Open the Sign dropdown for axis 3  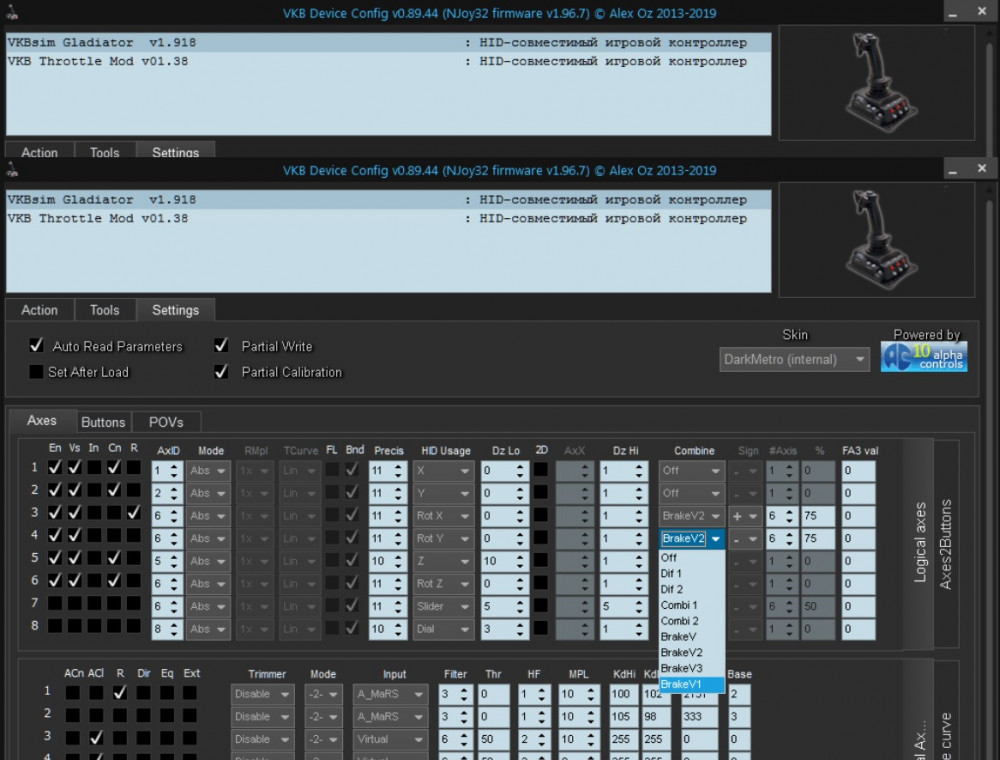[x=746, y=516]
